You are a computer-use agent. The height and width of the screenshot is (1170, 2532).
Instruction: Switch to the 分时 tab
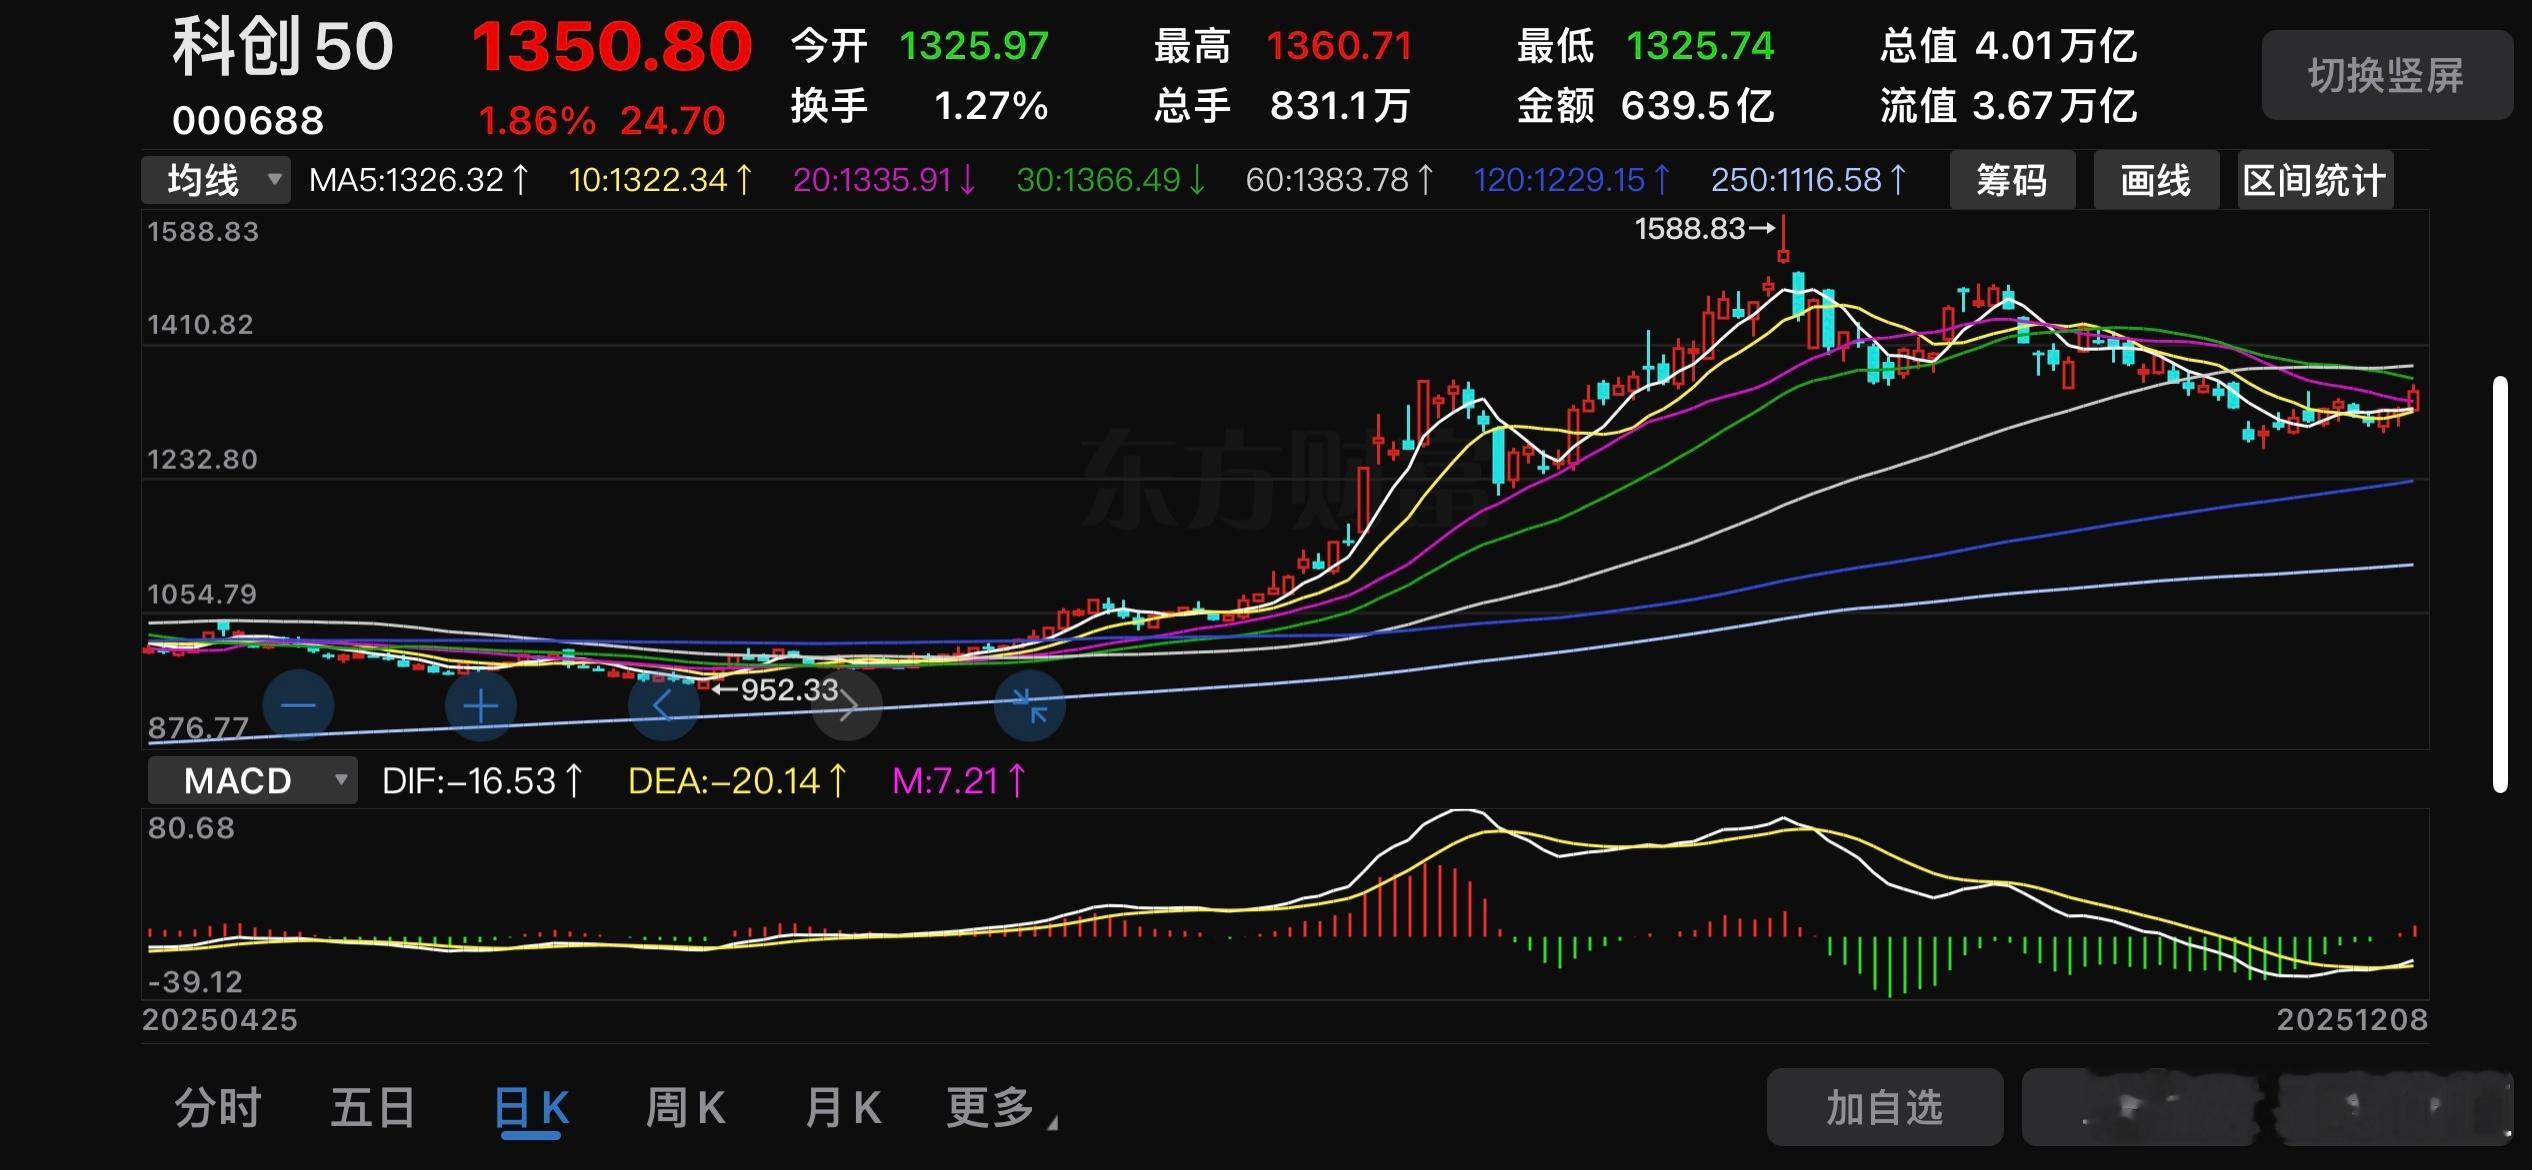217,1108
